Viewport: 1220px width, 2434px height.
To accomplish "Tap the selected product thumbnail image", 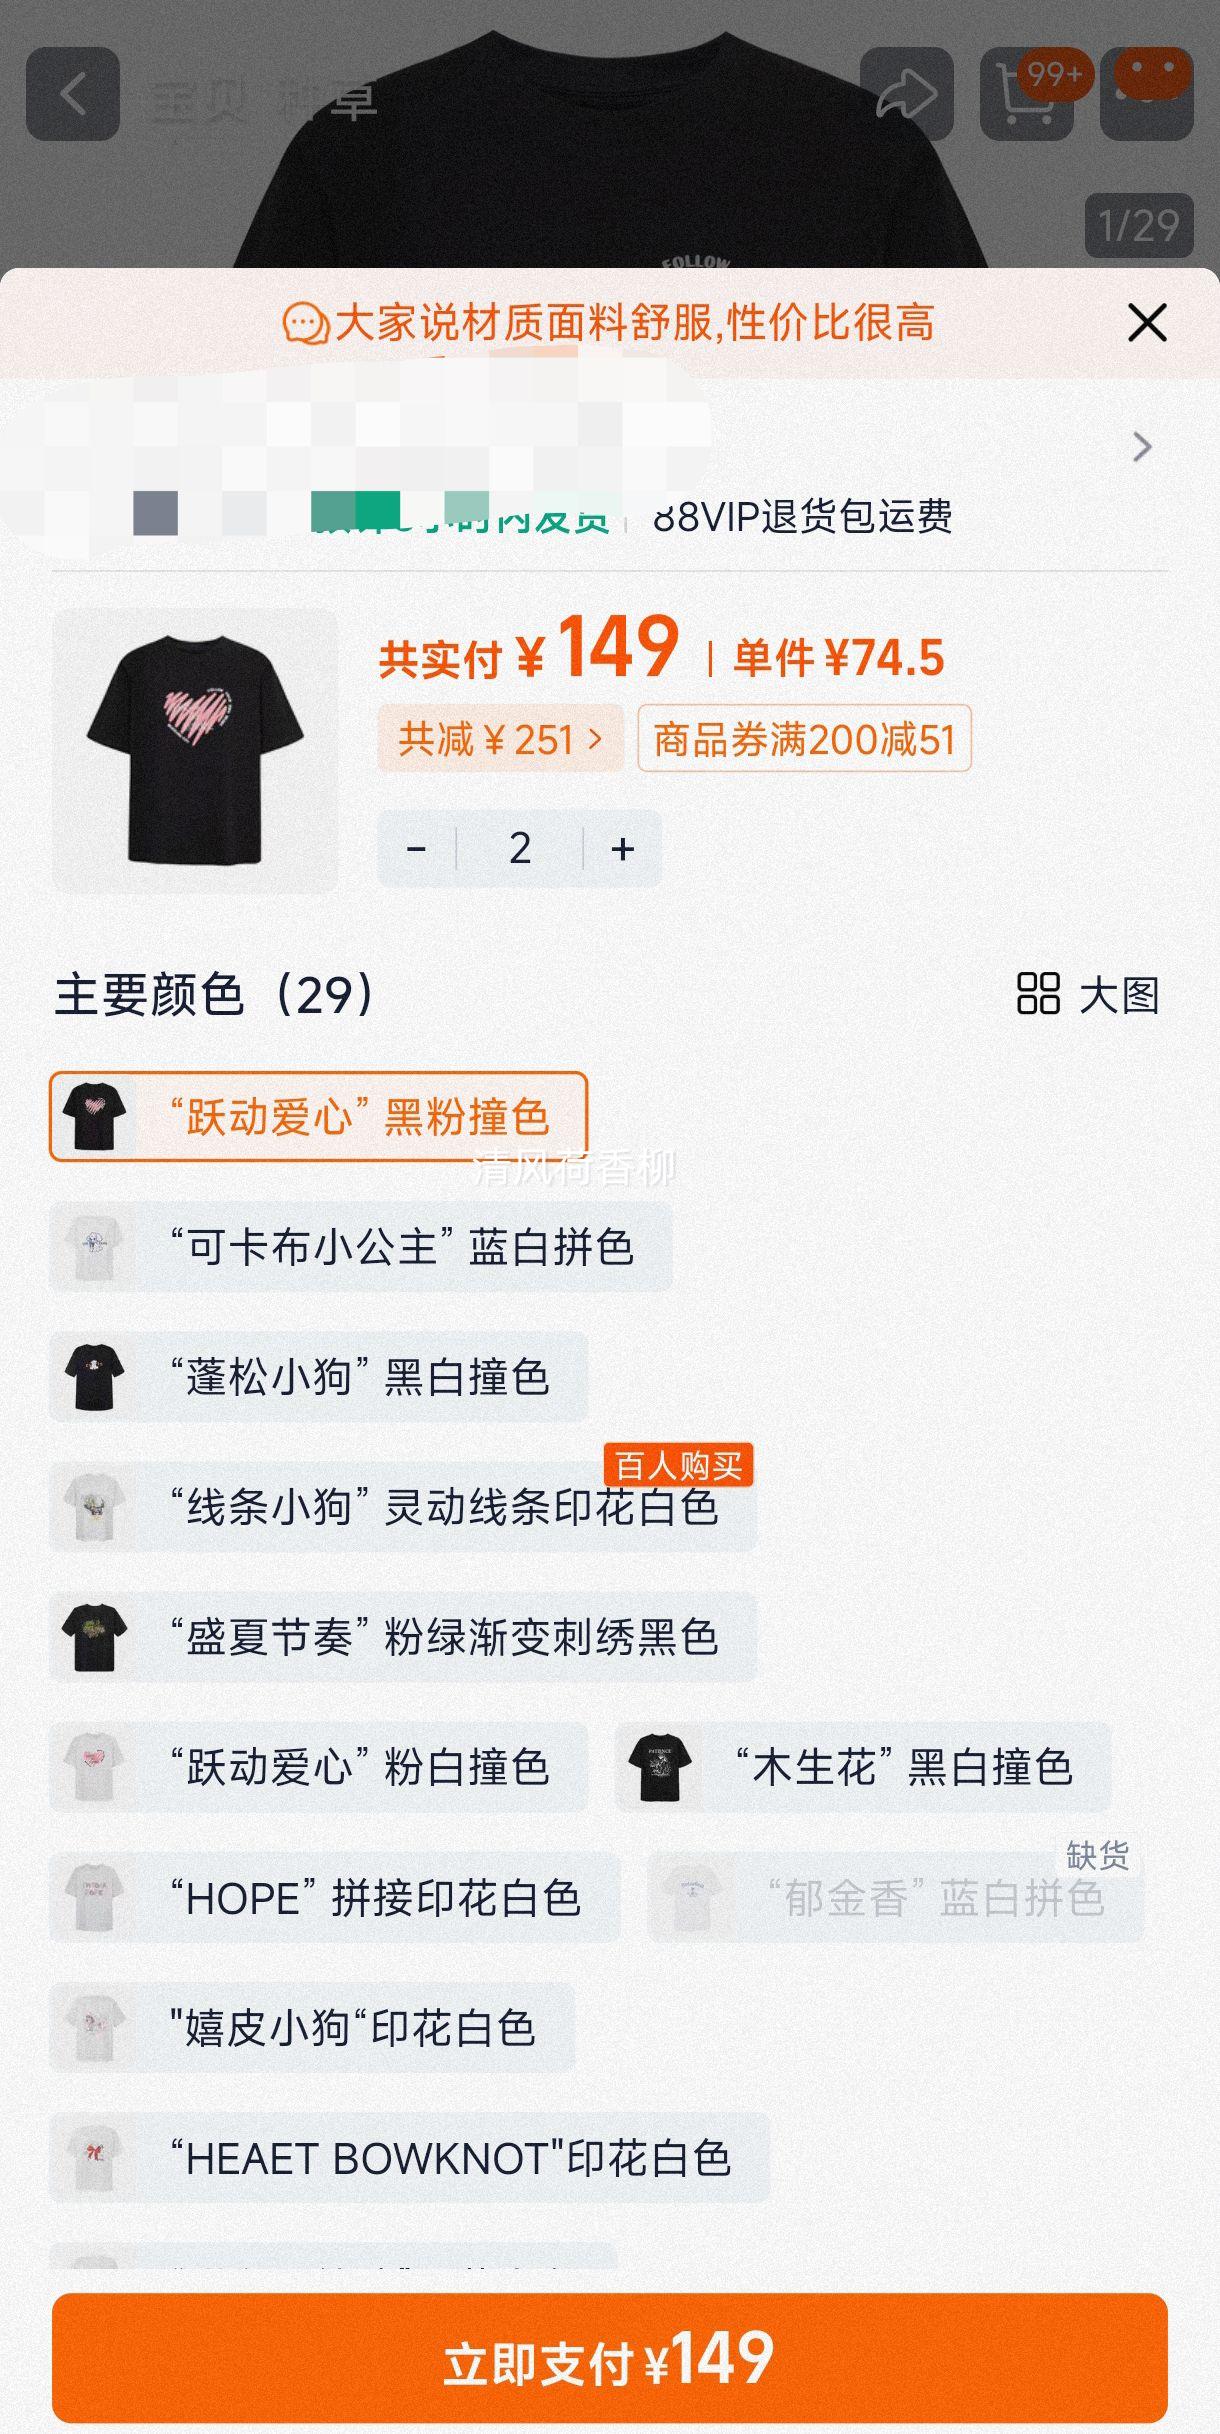I will point(195,751).
